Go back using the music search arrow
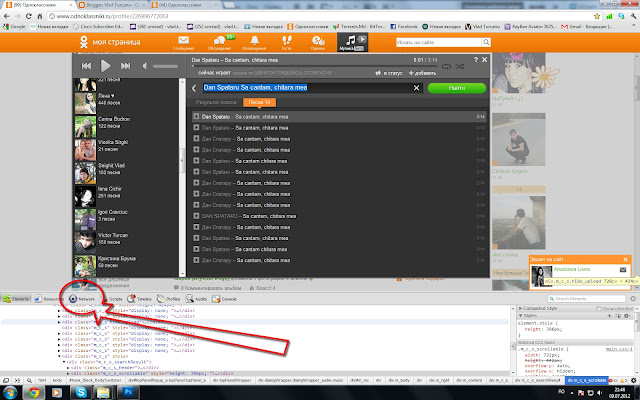Viewport: 640px width, 400px height. pyautogui.click(x=194, y=88)
